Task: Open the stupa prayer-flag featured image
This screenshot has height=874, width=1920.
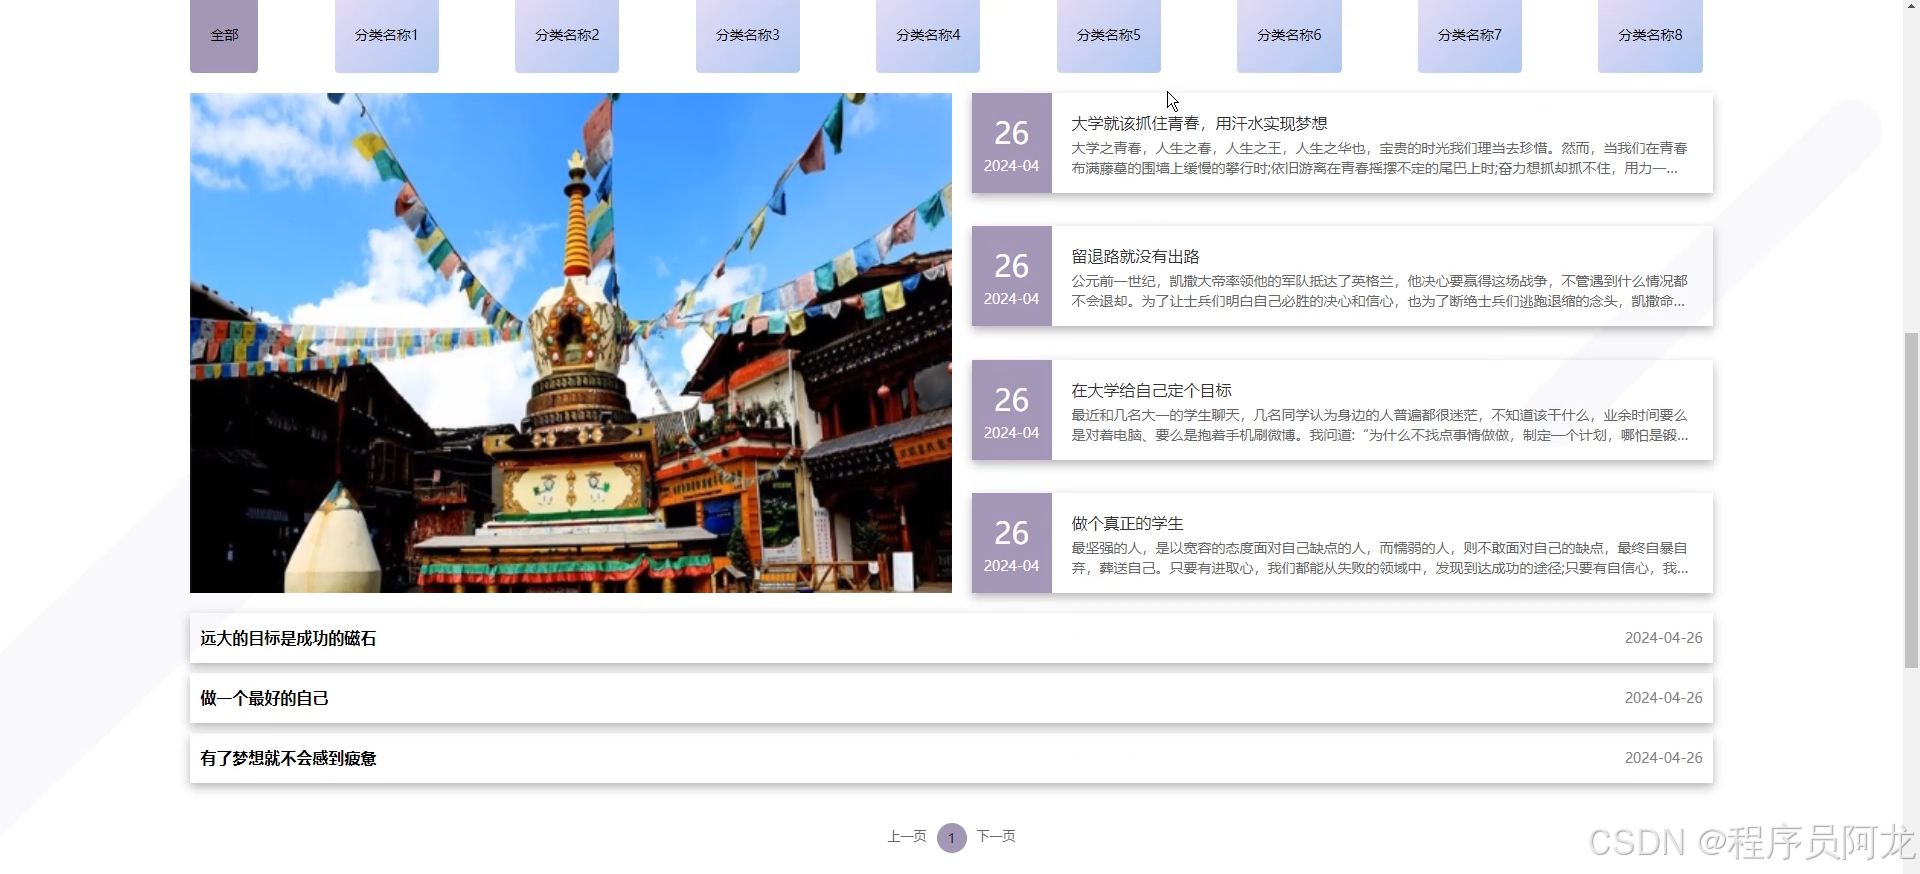Action: 571,343
